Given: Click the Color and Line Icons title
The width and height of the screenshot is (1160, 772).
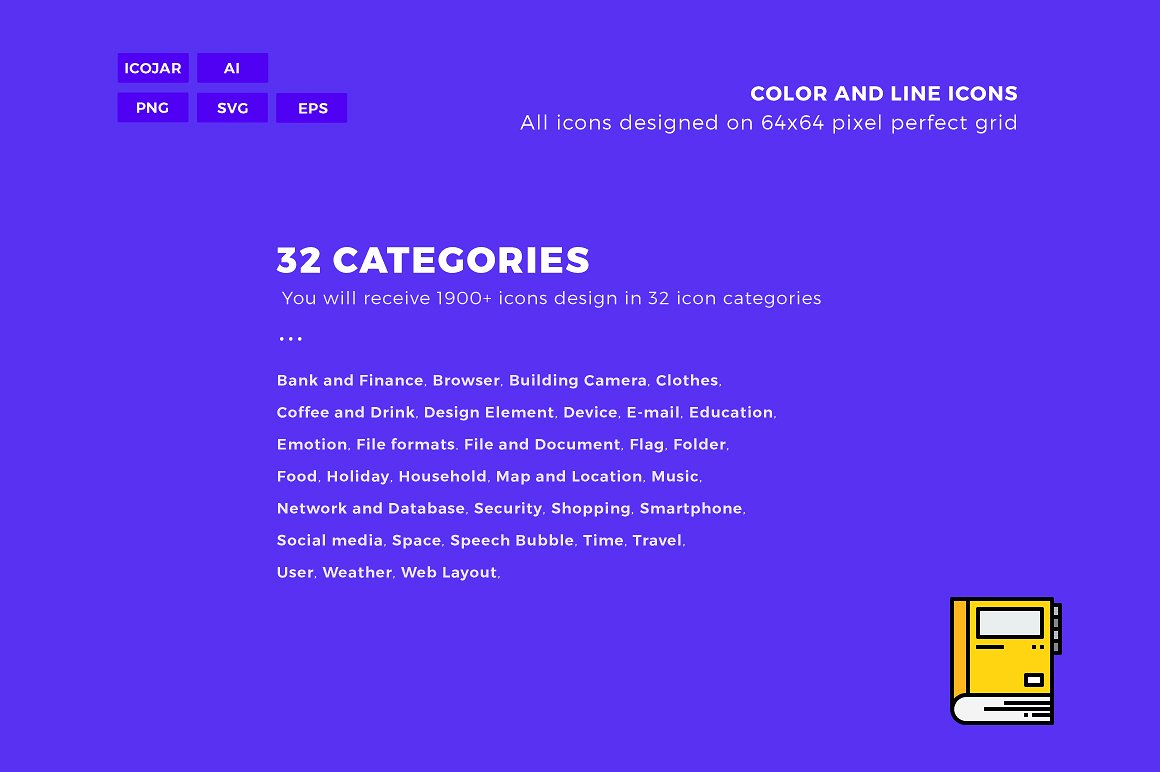Looking at the screenshot, I should (884, 94).
